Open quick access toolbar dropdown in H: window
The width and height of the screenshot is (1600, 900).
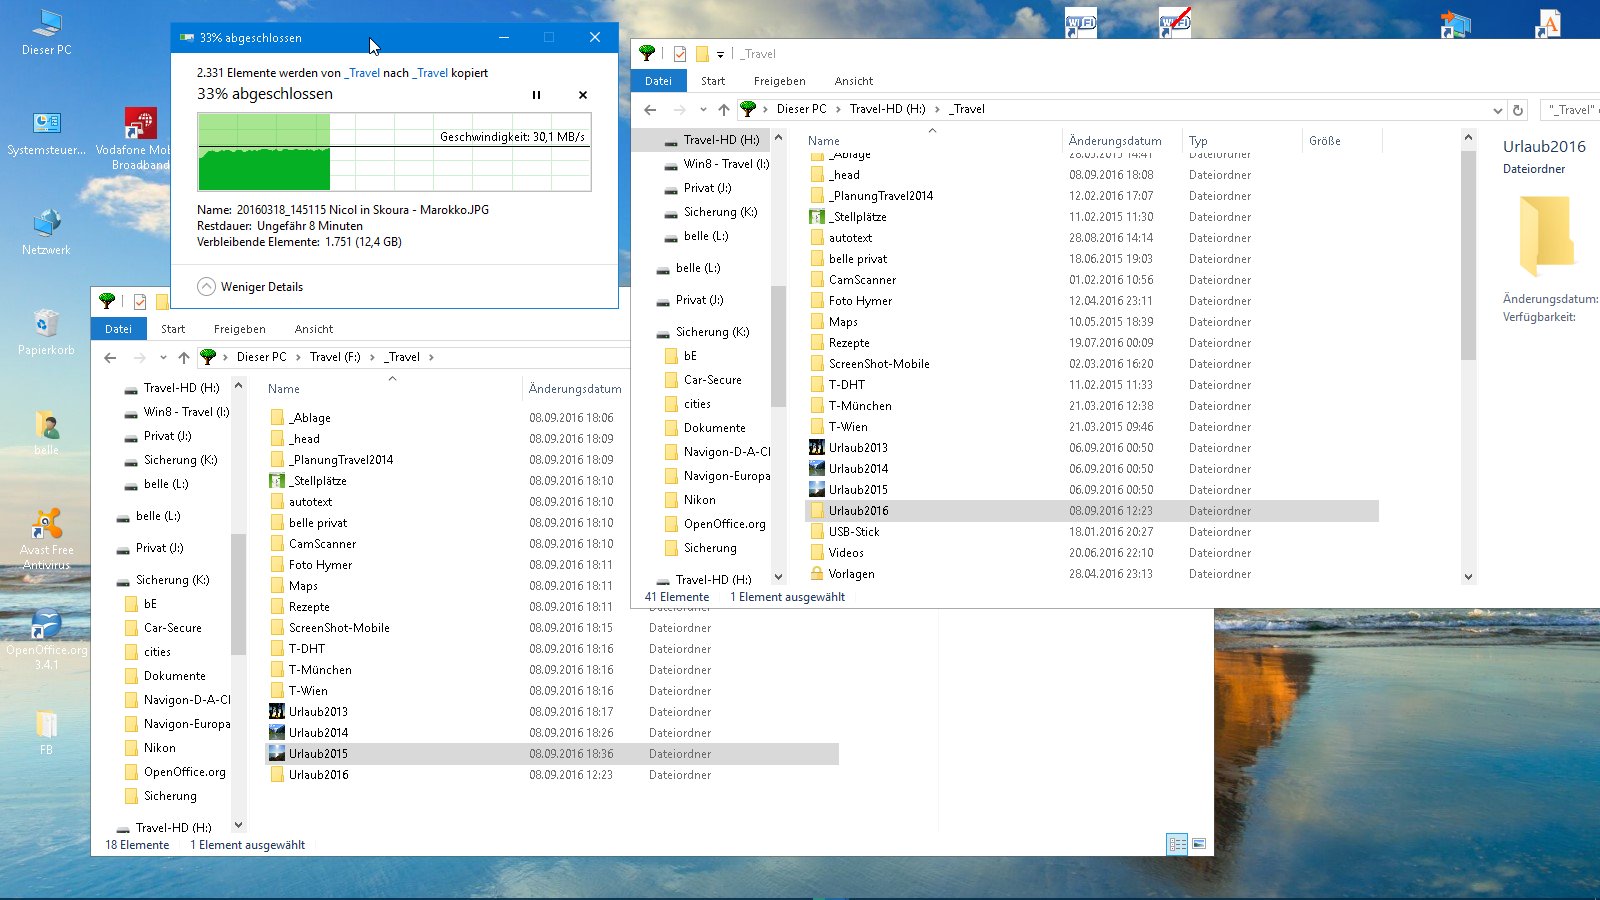click(x=720, y=54)
